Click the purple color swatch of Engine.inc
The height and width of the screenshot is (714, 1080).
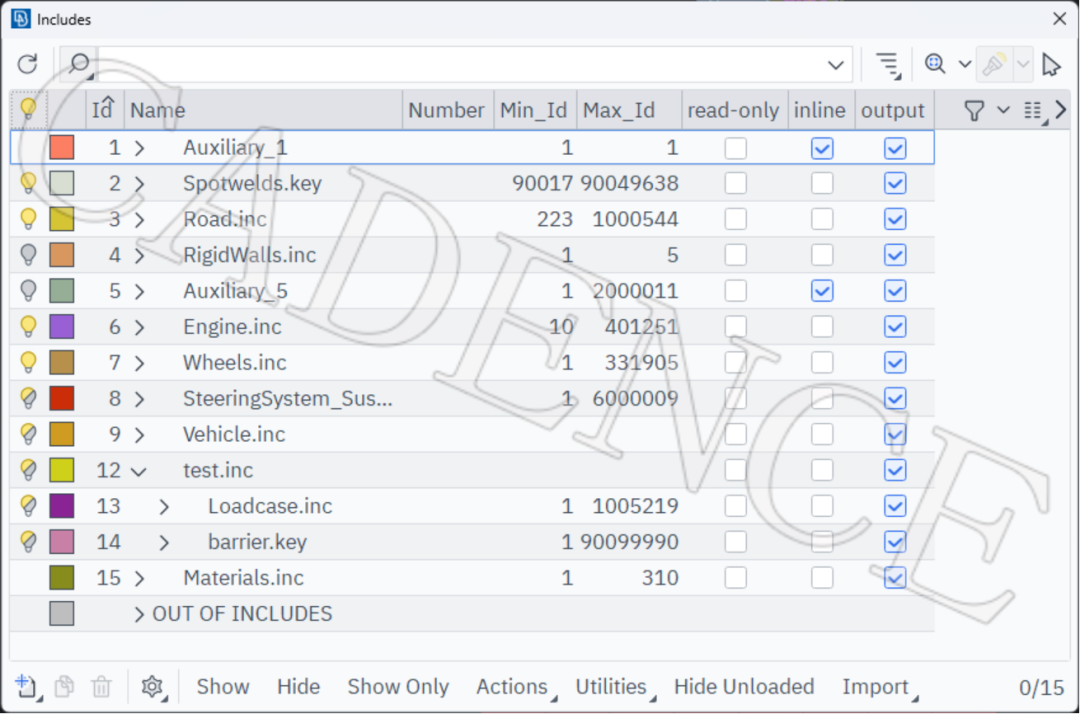[x=62, y=326]
